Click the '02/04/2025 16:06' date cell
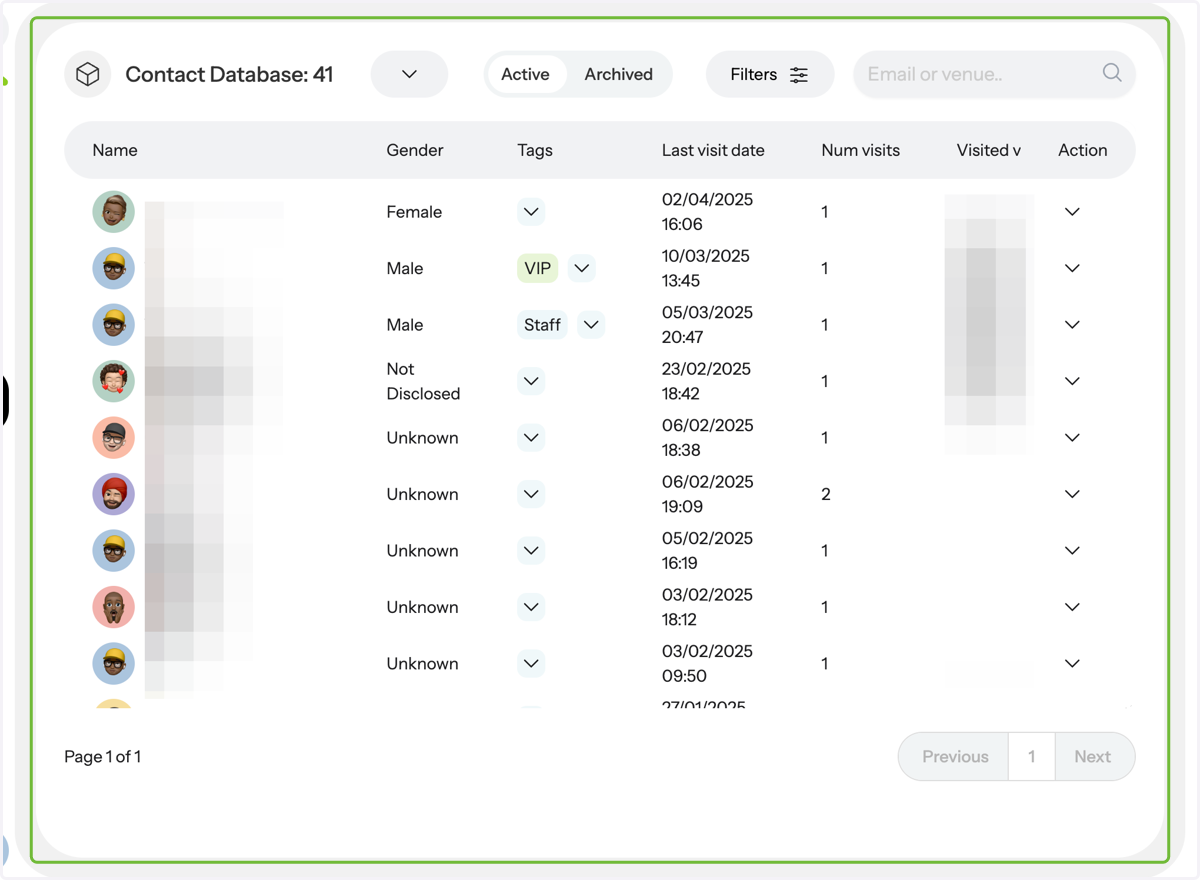 [x=707, y=212]
